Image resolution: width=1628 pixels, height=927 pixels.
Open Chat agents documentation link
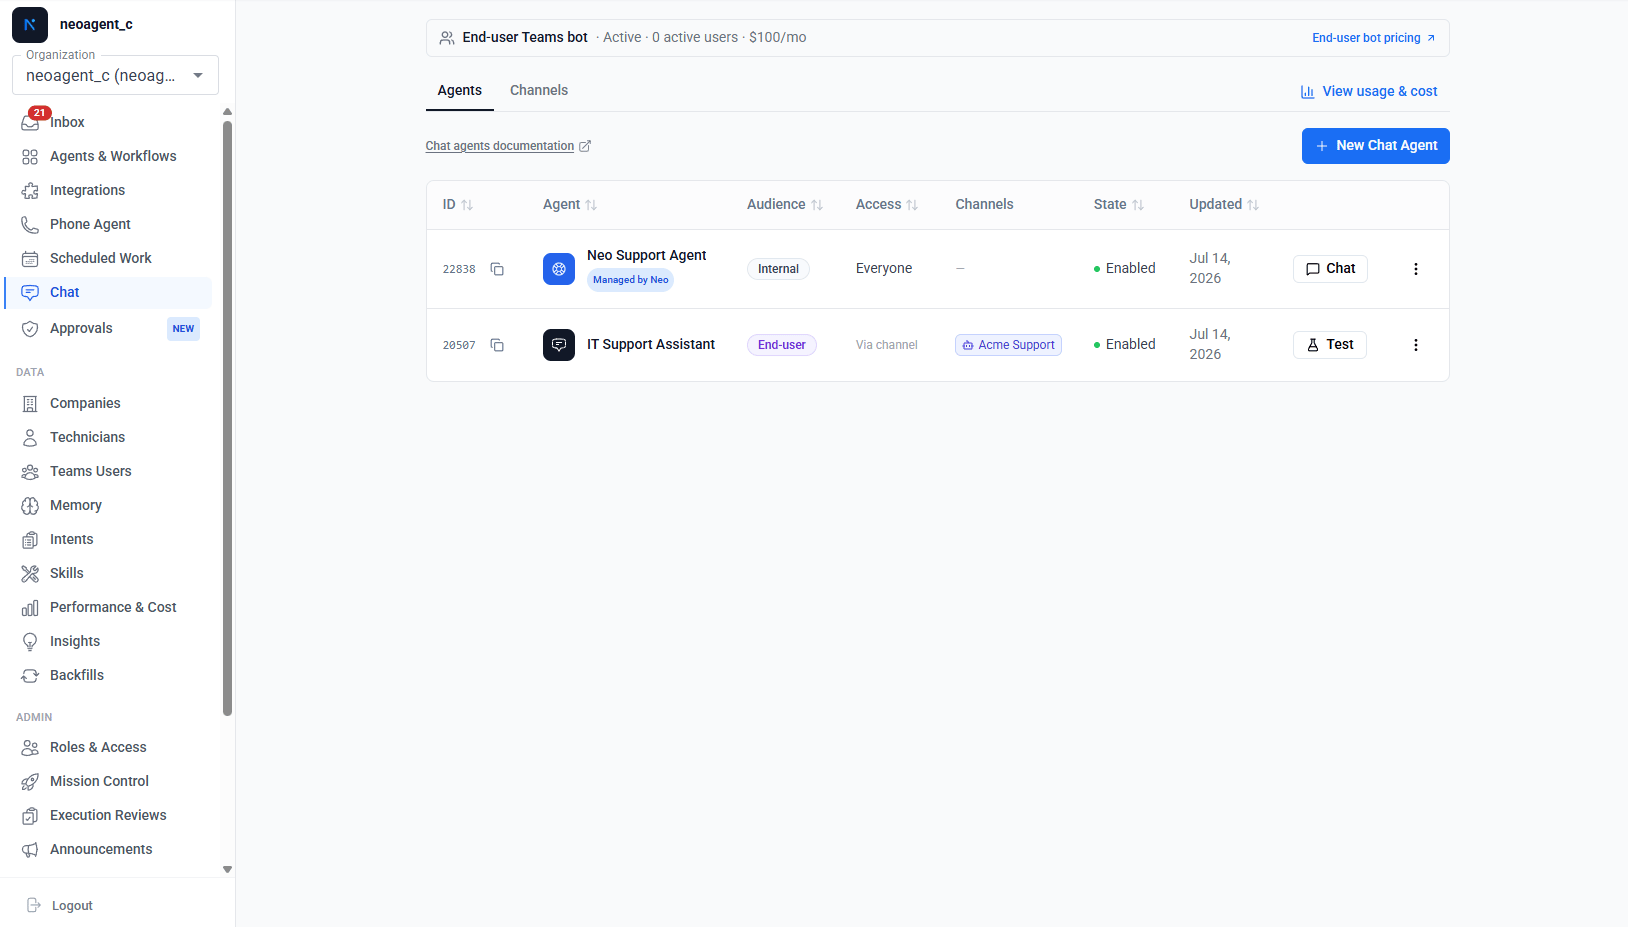(508, 146)
